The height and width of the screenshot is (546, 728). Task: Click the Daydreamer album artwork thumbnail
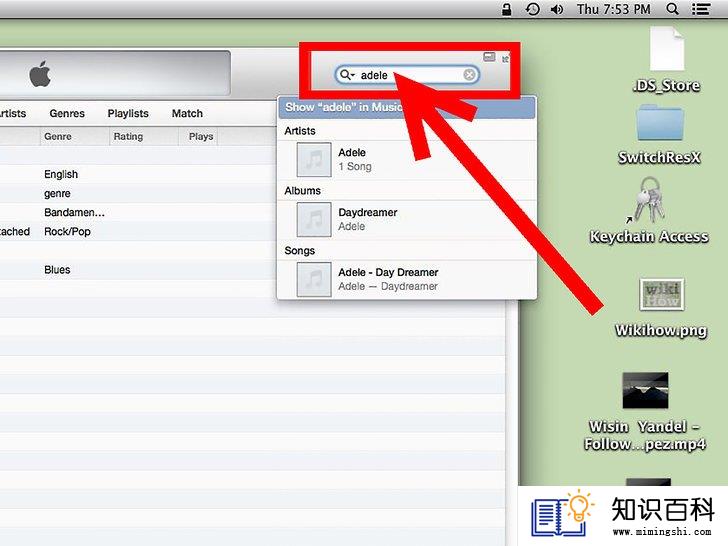[314, 220]
